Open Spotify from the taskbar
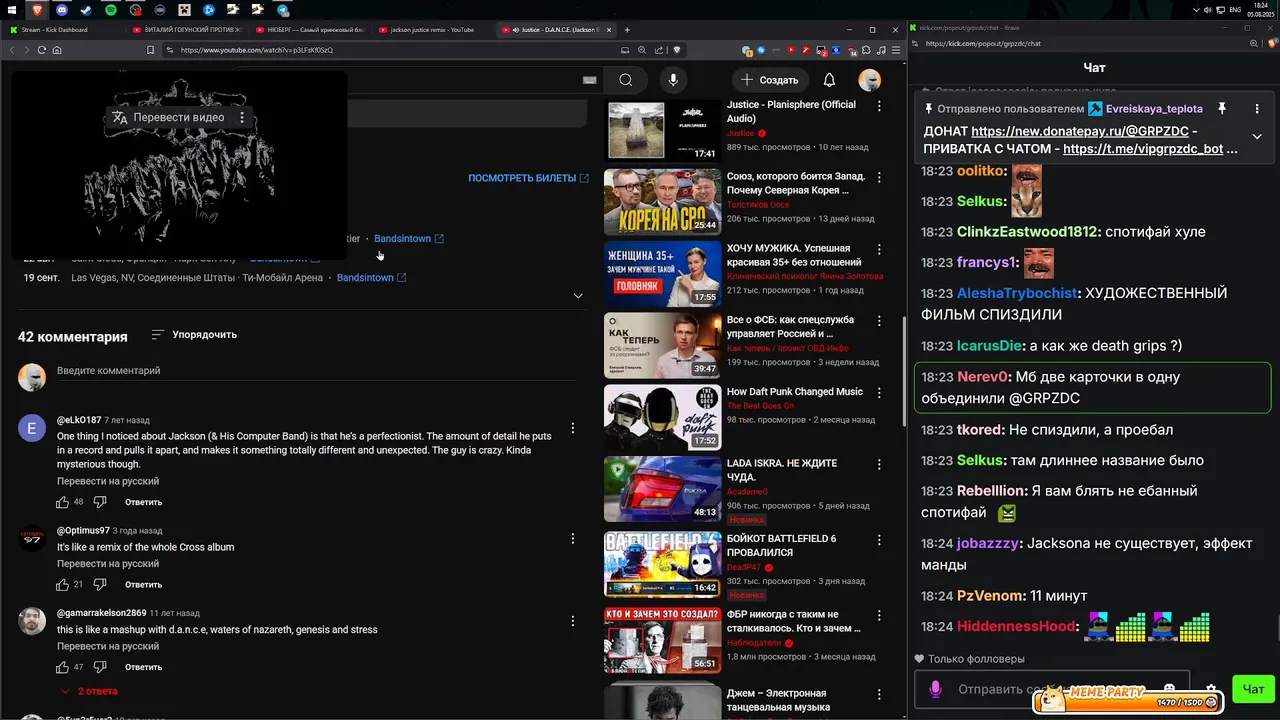This screenshot has height=720, width=1280. click(x=110, y=9)
